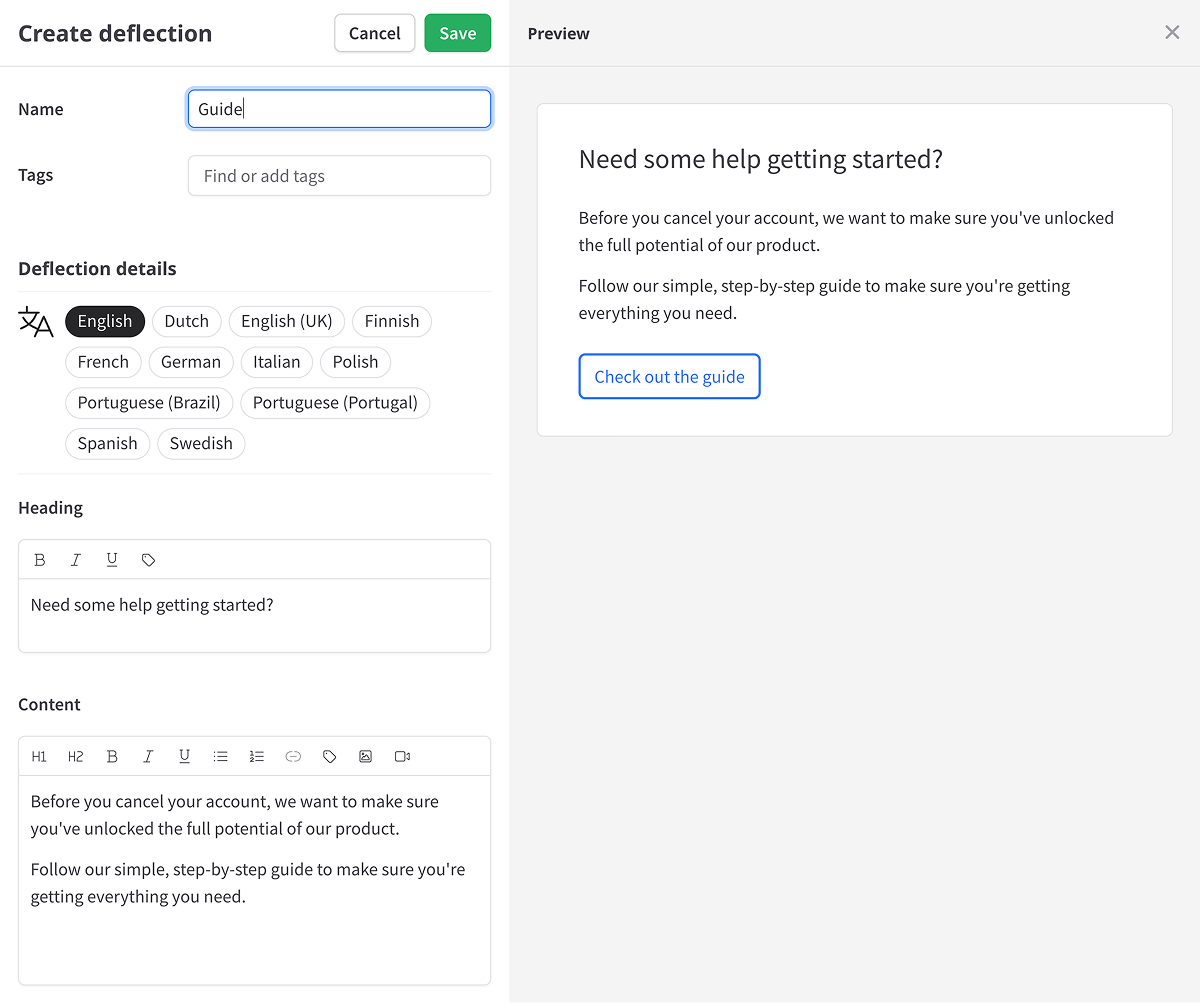Insert a video in Content editor

[x=402, y=757]
